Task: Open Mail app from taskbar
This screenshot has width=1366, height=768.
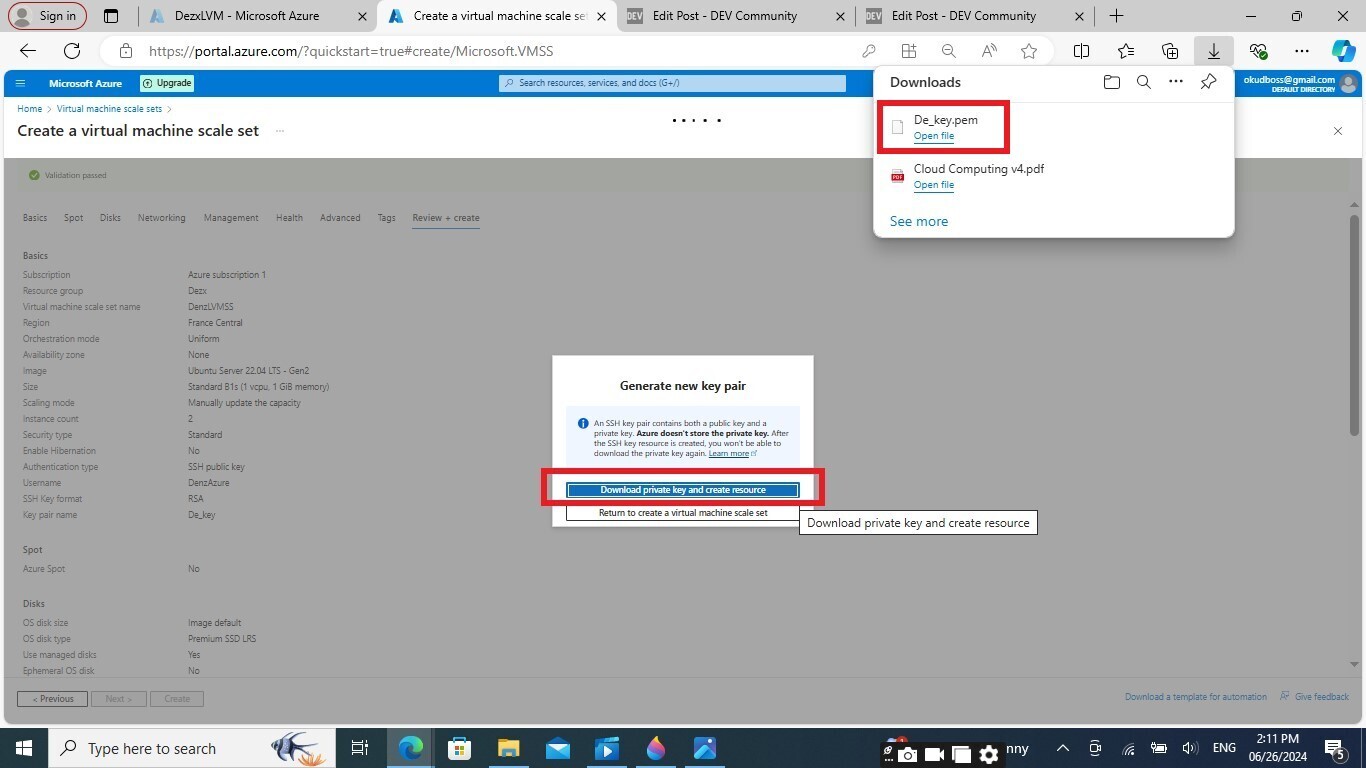Action: point(557,748)
